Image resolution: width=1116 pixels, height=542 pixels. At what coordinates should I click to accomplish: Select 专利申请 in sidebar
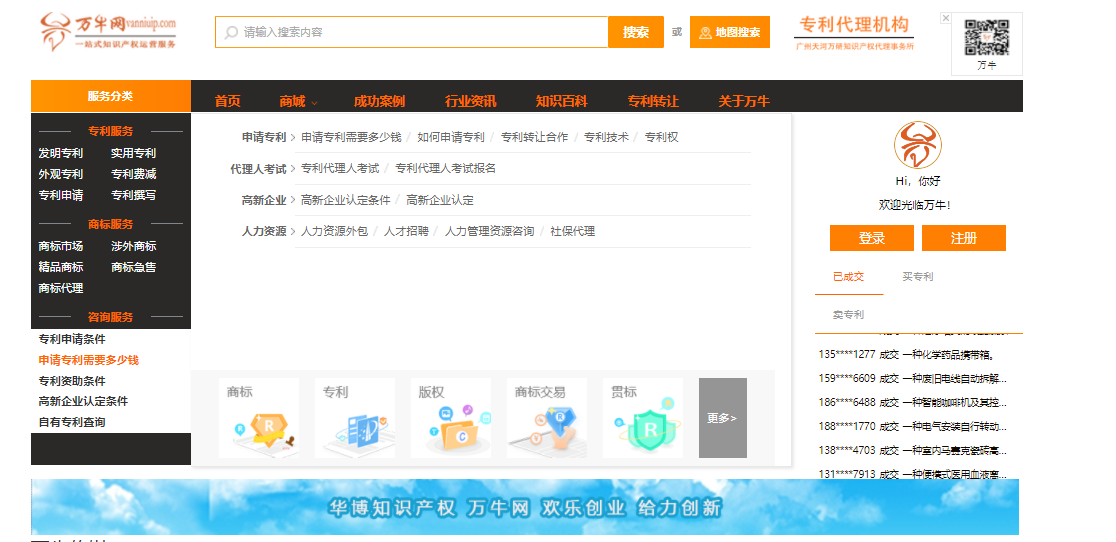(x=60, y=195)
